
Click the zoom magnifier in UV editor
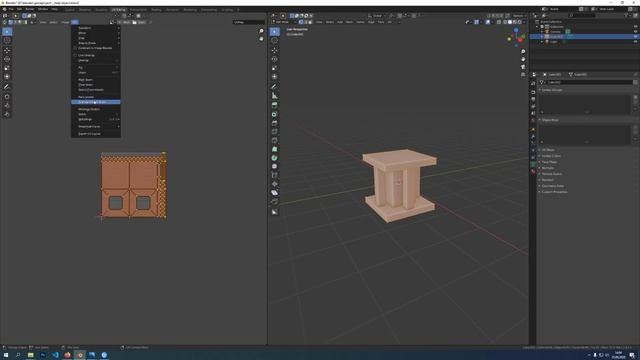point(261,31)
